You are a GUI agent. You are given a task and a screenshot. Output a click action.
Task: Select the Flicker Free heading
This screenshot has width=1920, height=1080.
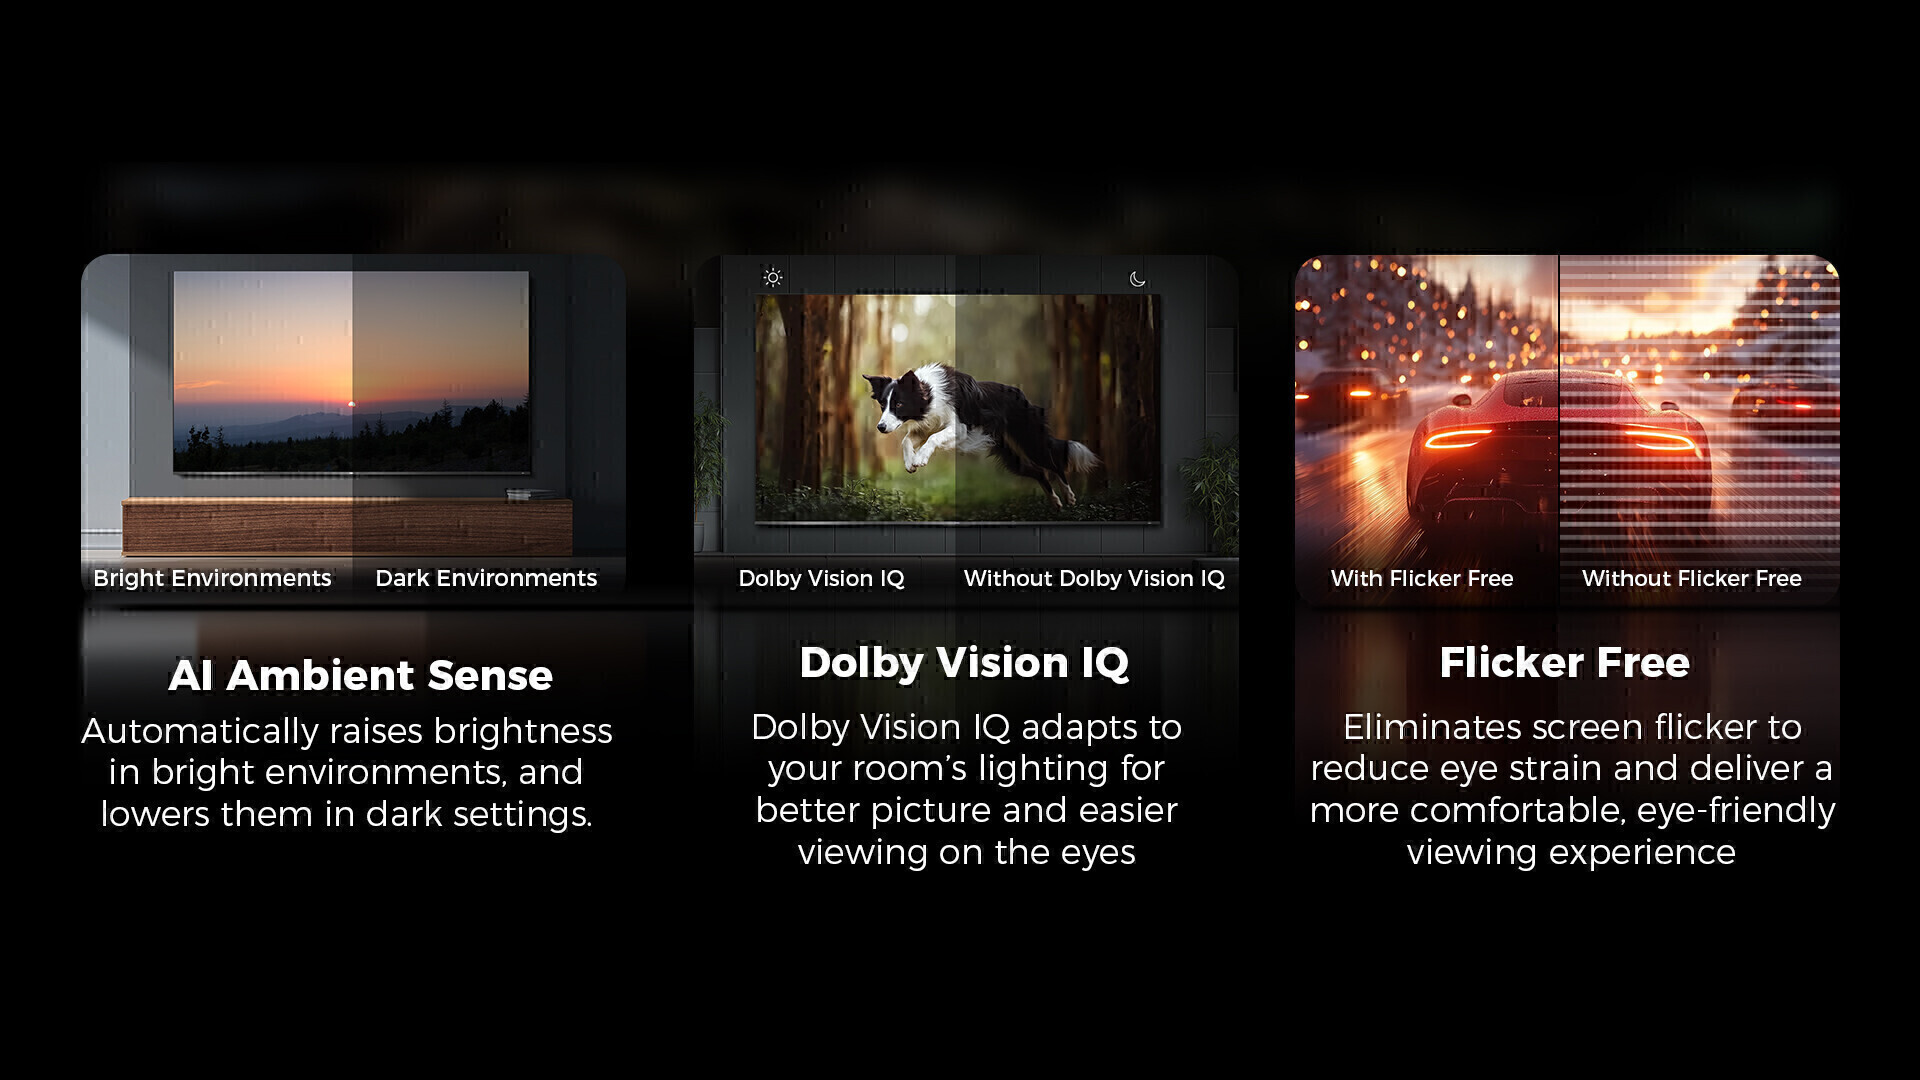[x=1564, y=662]
